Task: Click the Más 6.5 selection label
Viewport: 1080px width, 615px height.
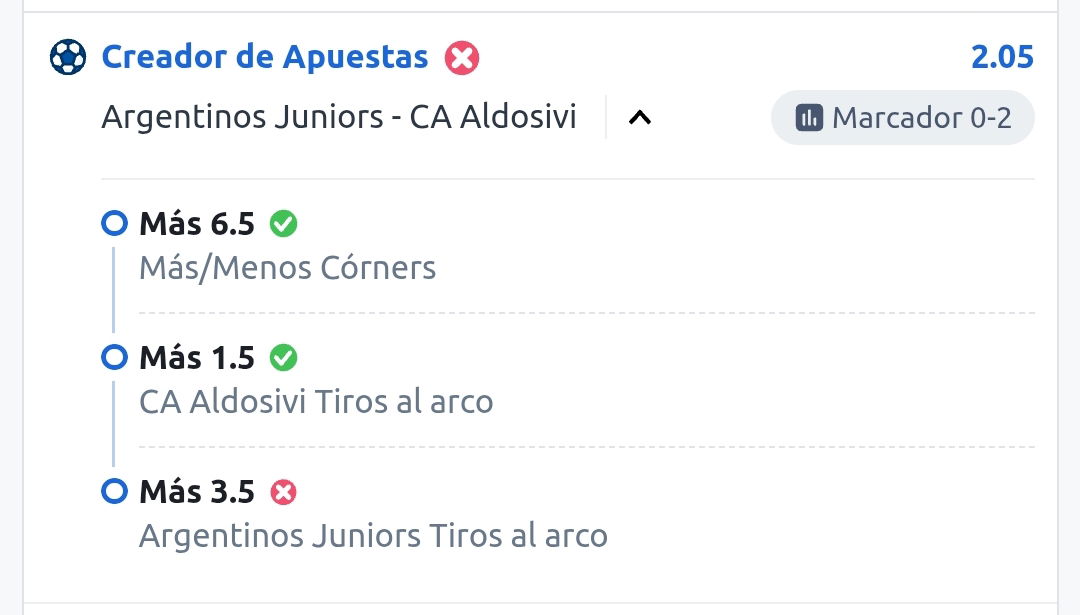Action: click(197, 224)
